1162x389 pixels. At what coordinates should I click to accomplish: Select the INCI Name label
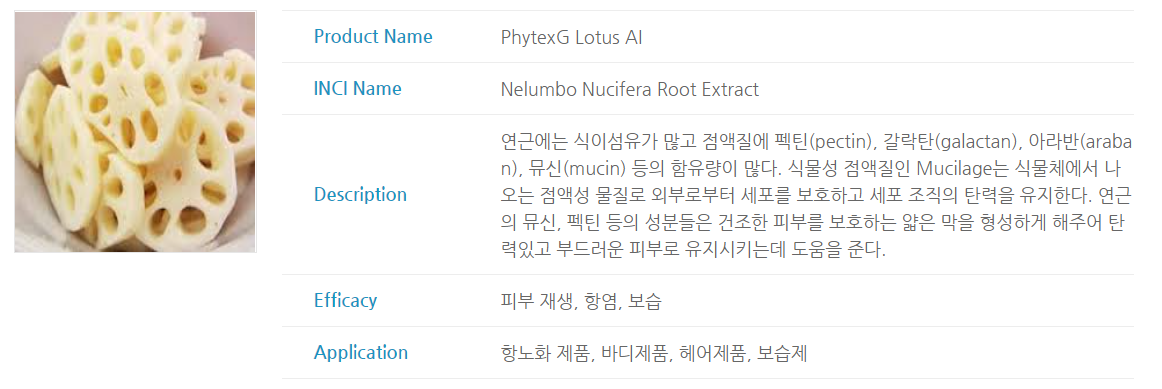point(357,89)
